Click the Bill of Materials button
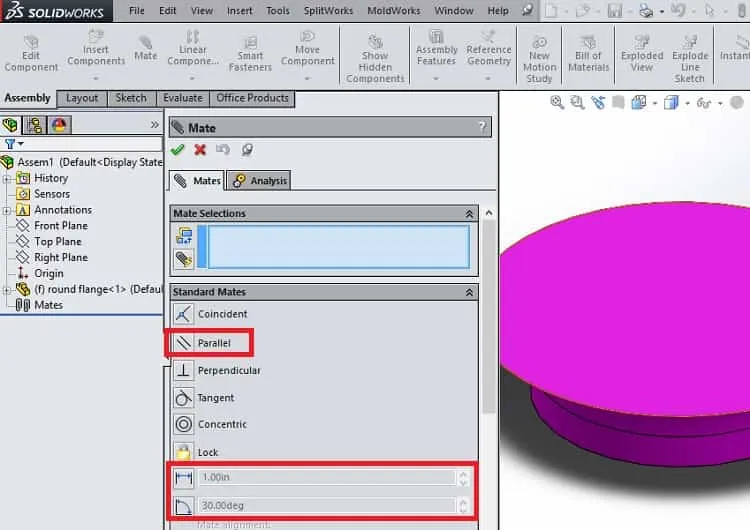 (x=588, y=54)
